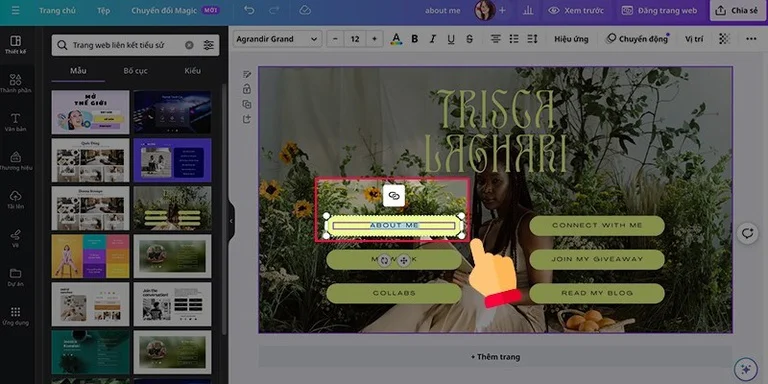Undo the last action
Screen dimensions: 768x384
[x=249, y=10]
